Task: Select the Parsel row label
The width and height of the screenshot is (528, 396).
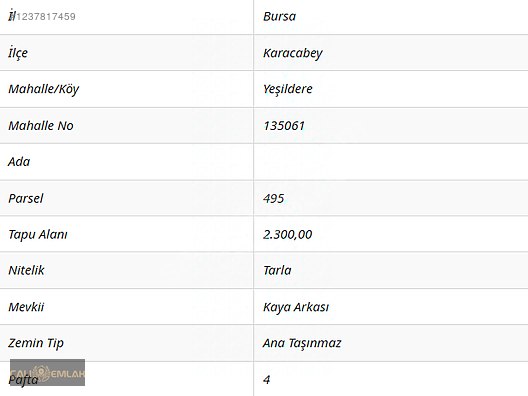Action: (26, 198)
